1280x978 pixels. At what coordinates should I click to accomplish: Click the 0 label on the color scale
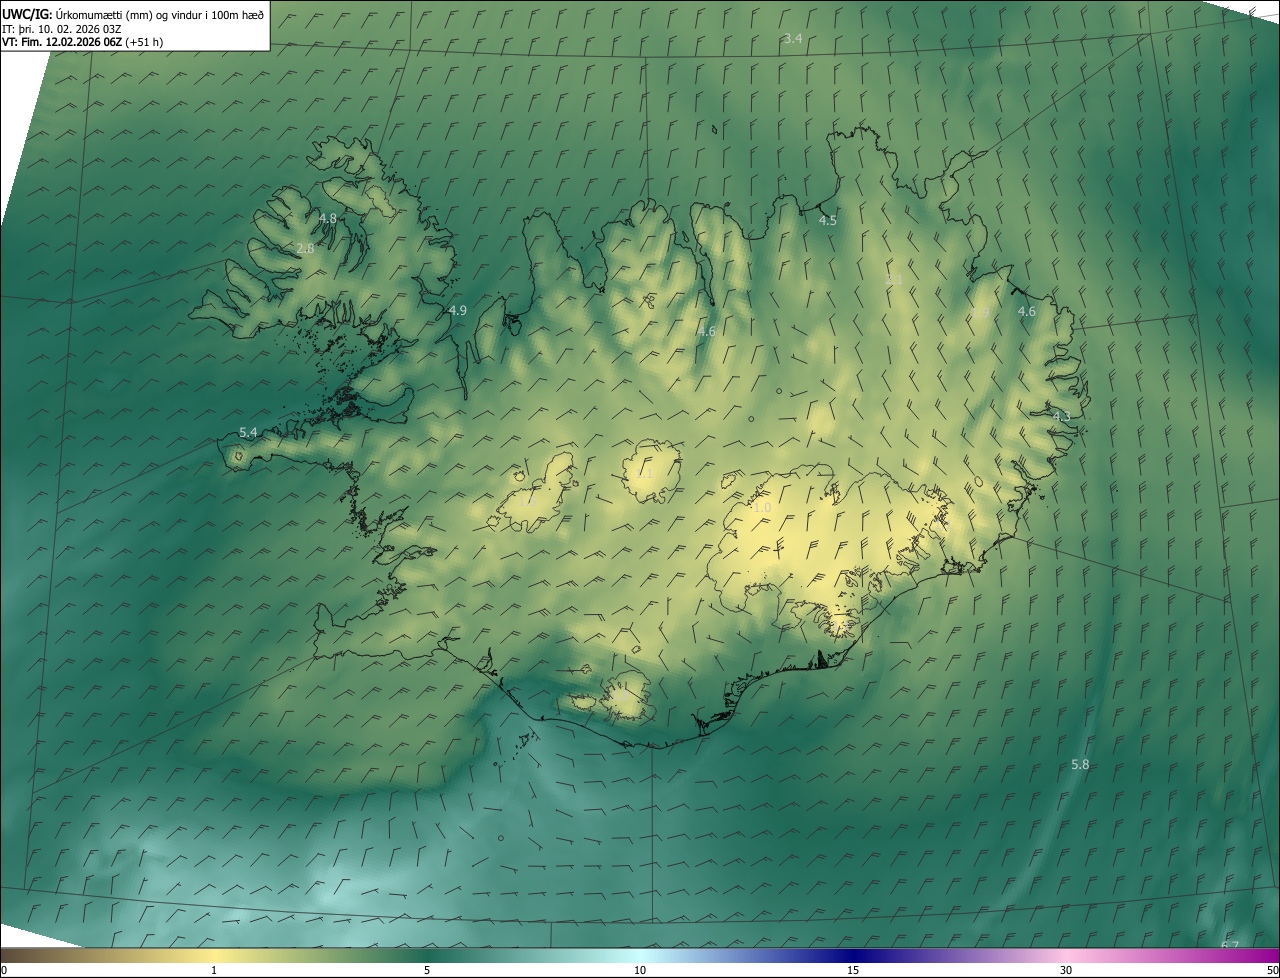(4, 971)
